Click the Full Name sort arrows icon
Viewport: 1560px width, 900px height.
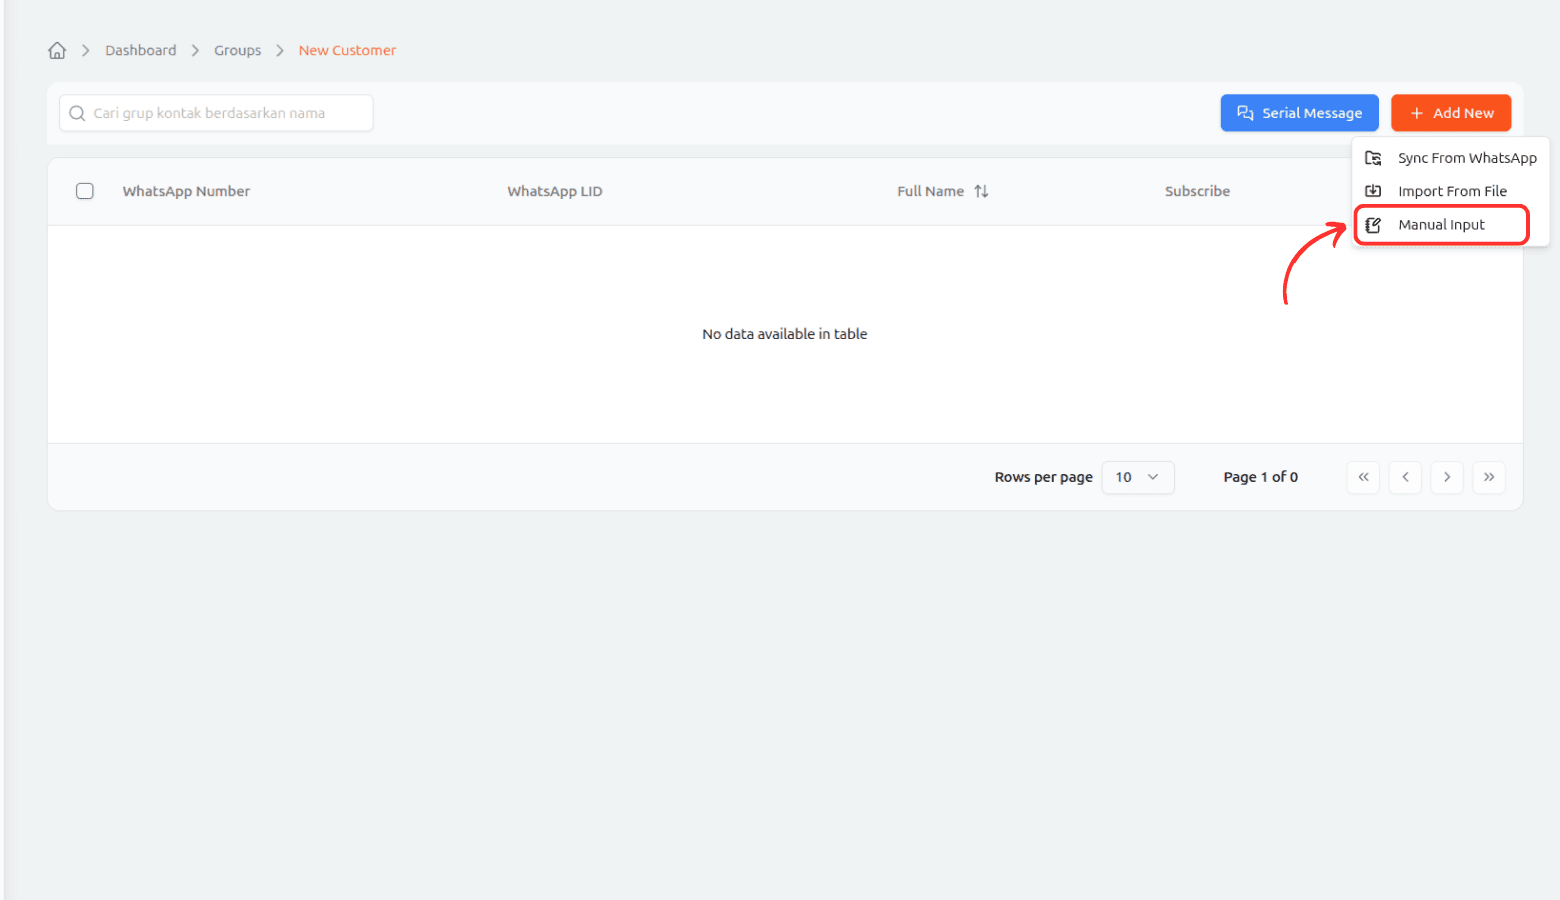click(981, 191)
